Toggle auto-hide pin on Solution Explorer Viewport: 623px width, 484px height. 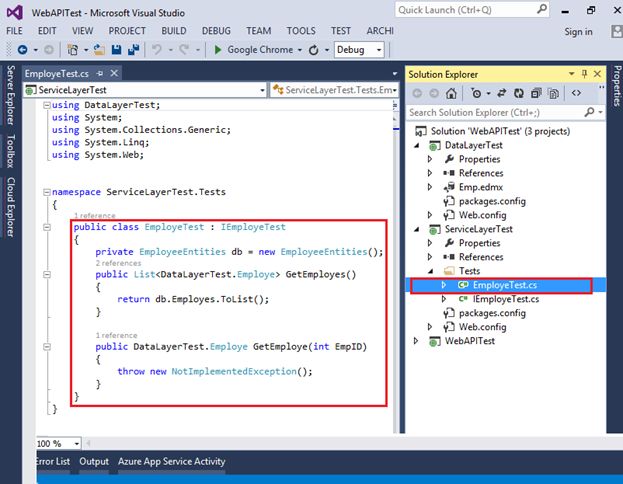click(x=584, y=74)
